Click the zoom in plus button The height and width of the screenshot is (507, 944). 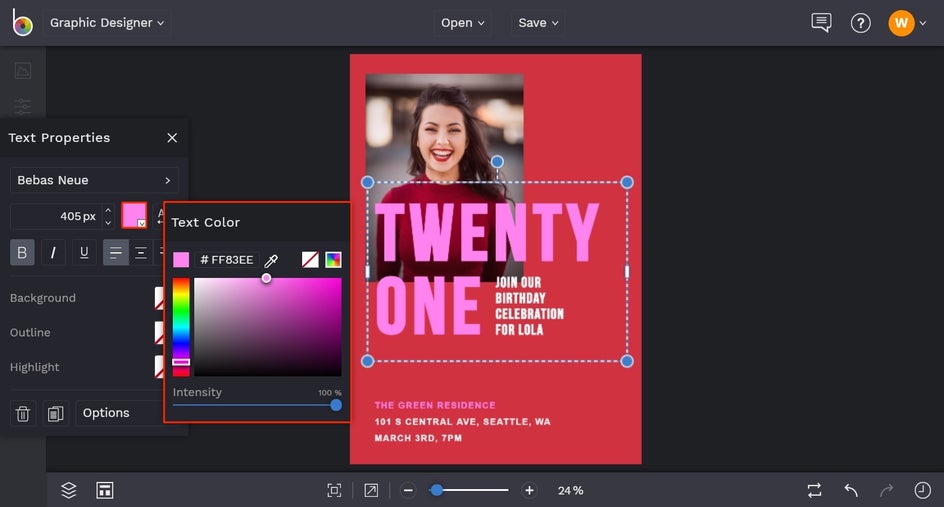[x=529, y=490]
